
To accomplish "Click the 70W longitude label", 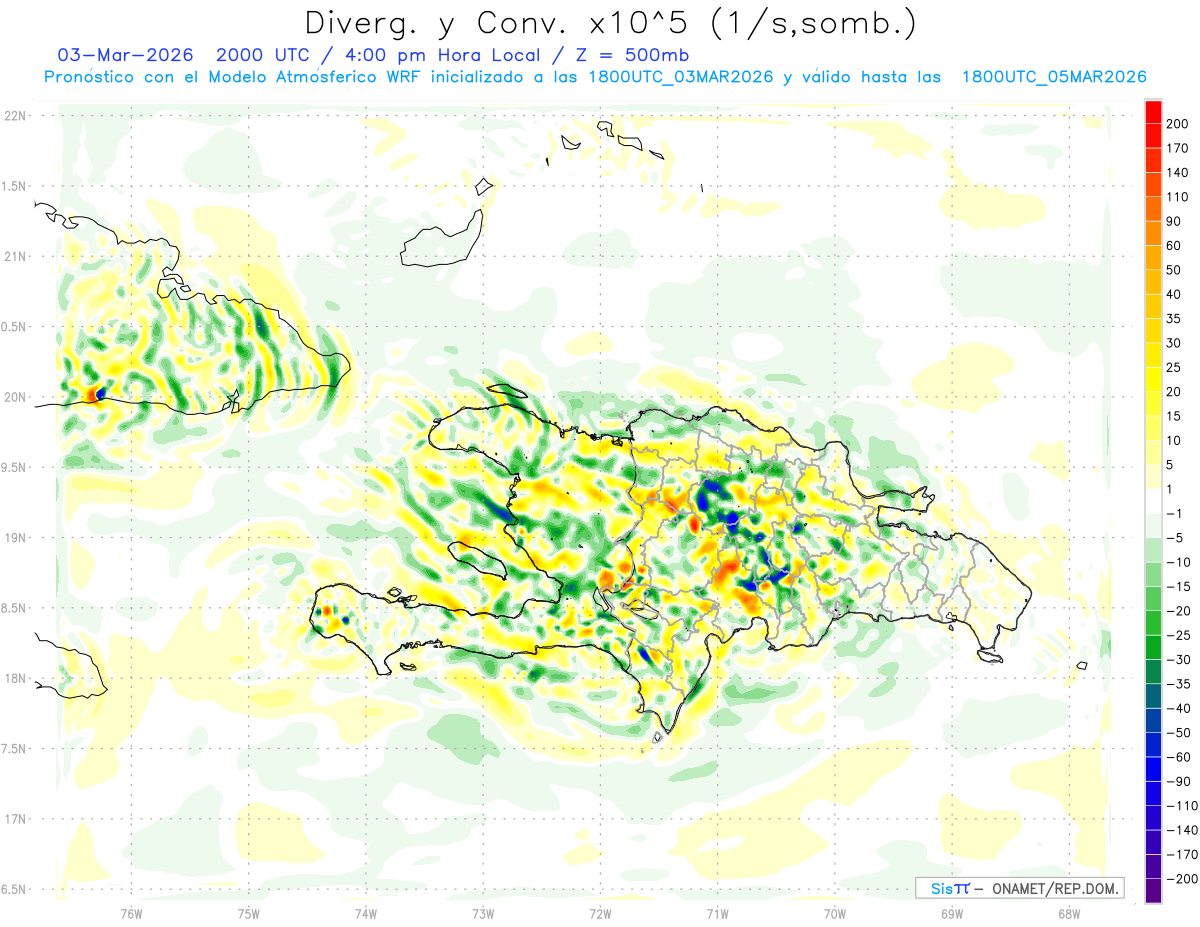I will click(x=835, y=913).
